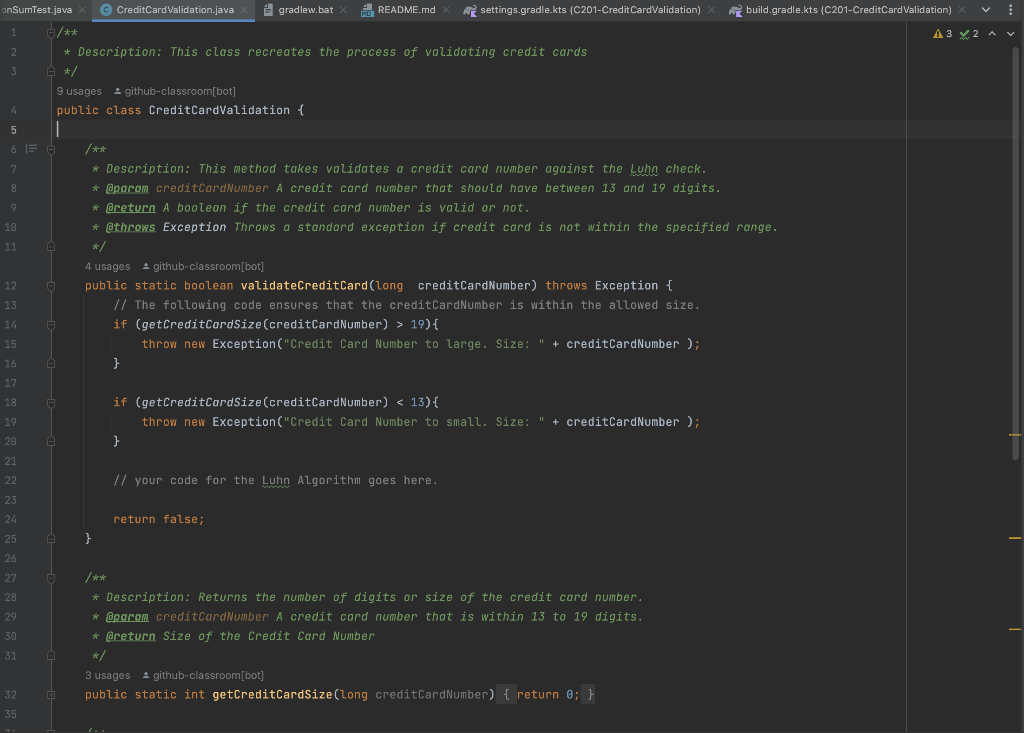Jump to previous problem with the up arrow icon
The height and width of the screenshot is (733, 1024).
click(991, 33)
